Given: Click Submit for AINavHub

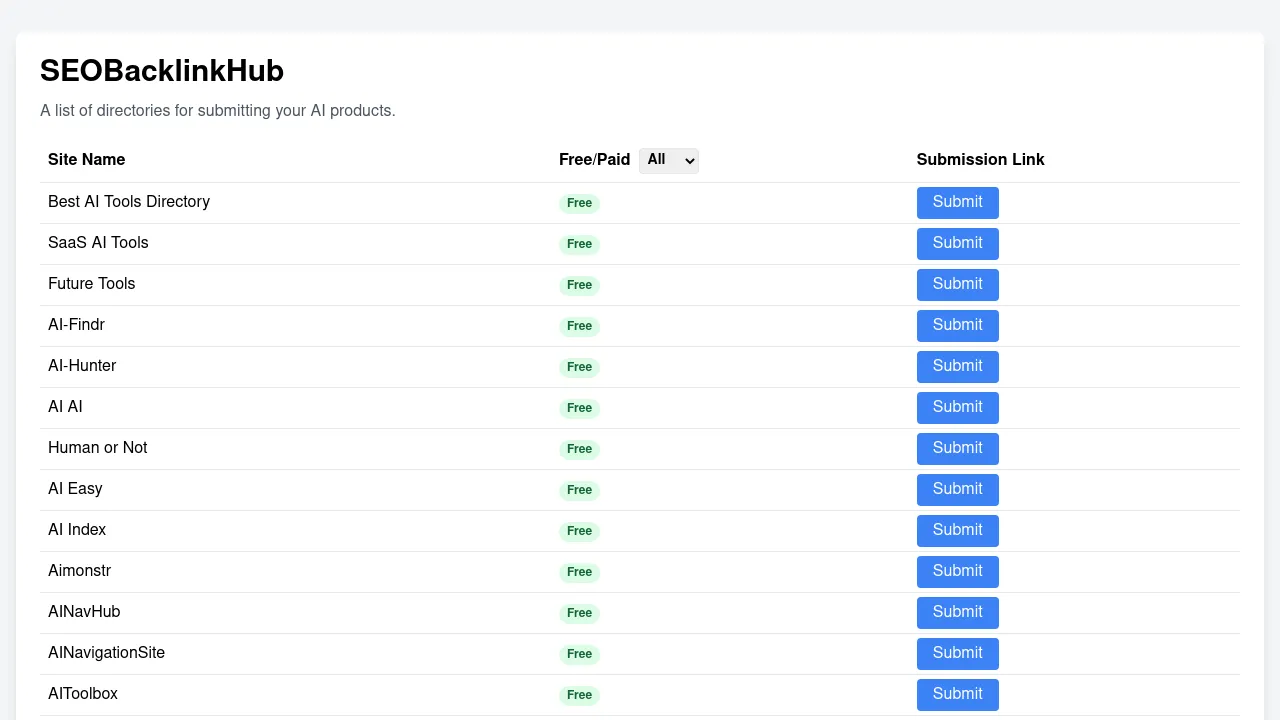Looking at the screenshot, I should click(x=957, y=612).
